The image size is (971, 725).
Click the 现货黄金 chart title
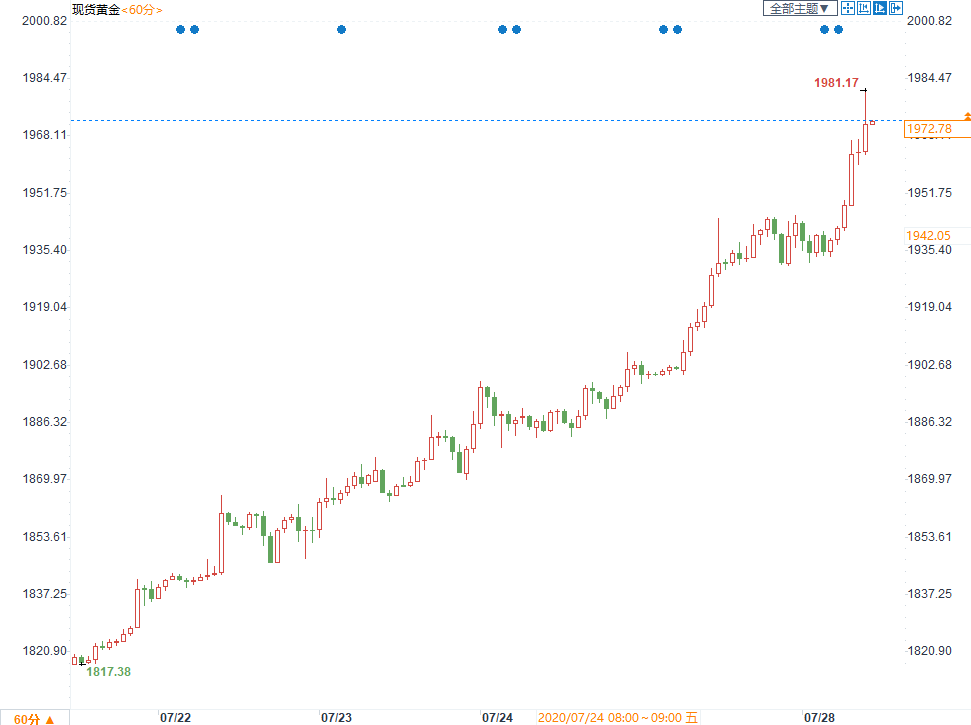[96, 9]
